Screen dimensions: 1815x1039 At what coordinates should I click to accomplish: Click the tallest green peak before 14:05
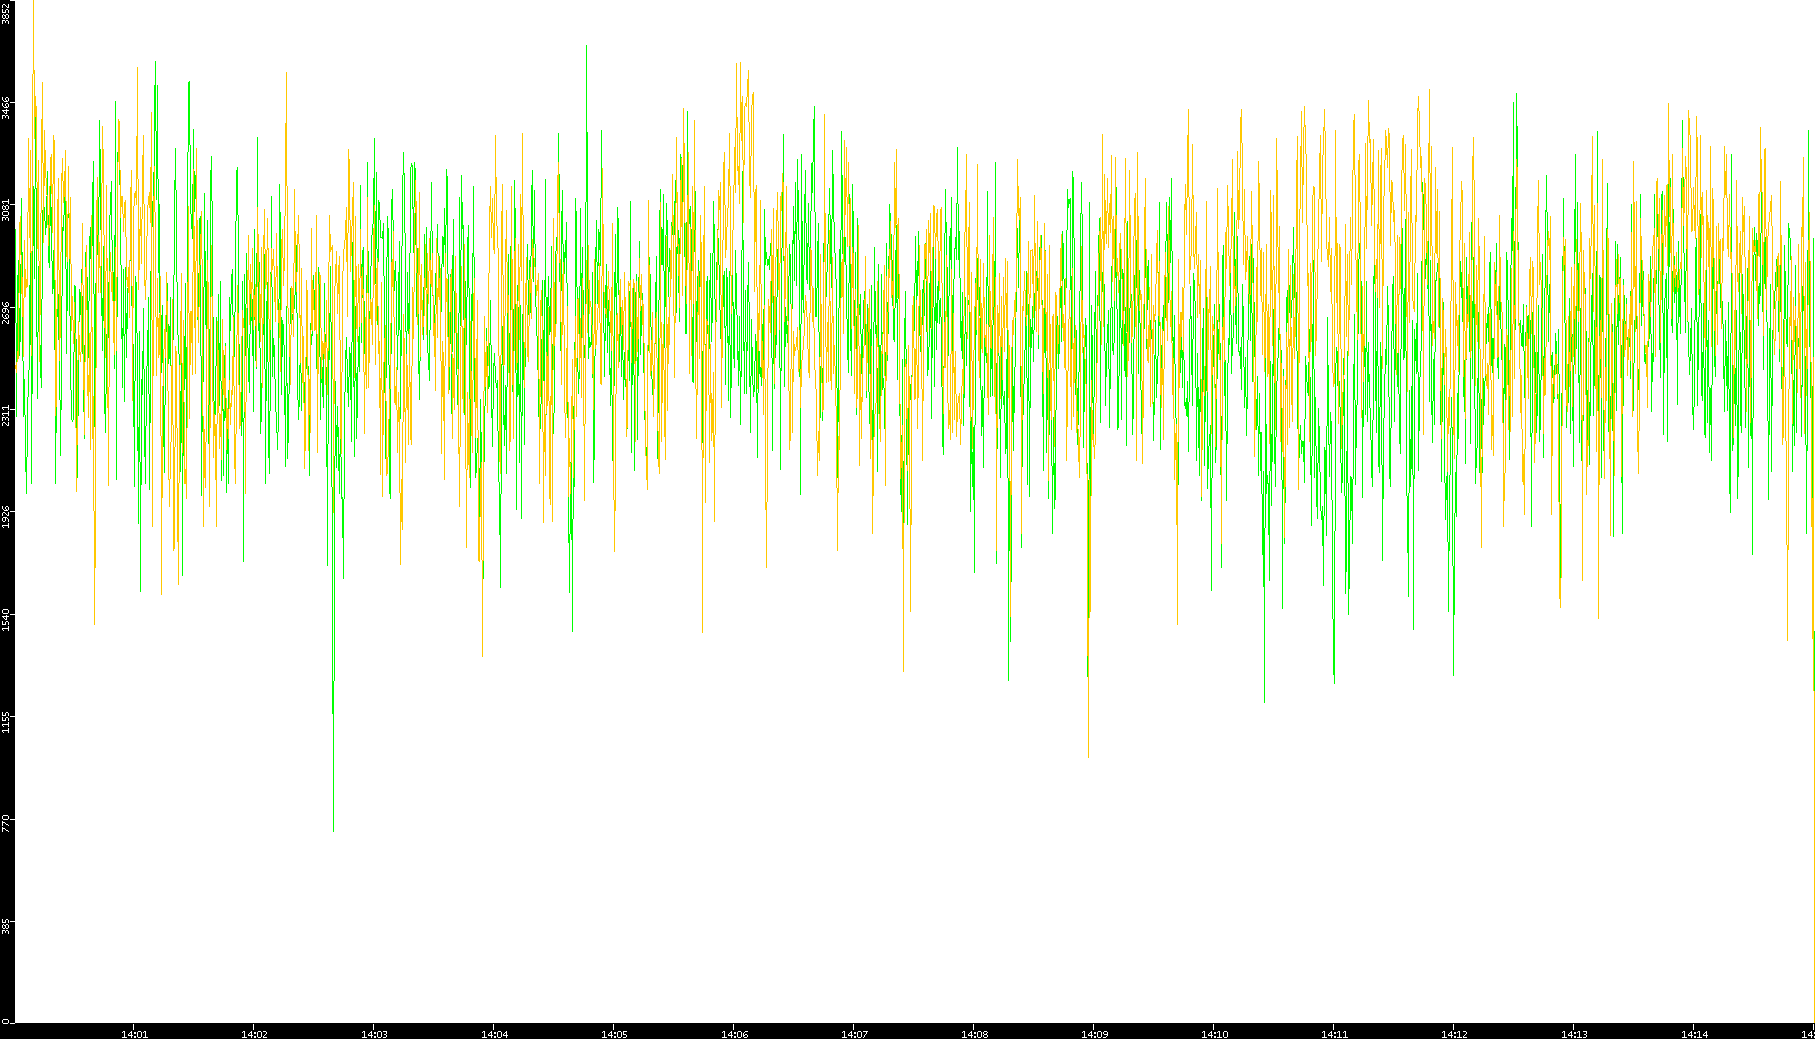point(586,46)
